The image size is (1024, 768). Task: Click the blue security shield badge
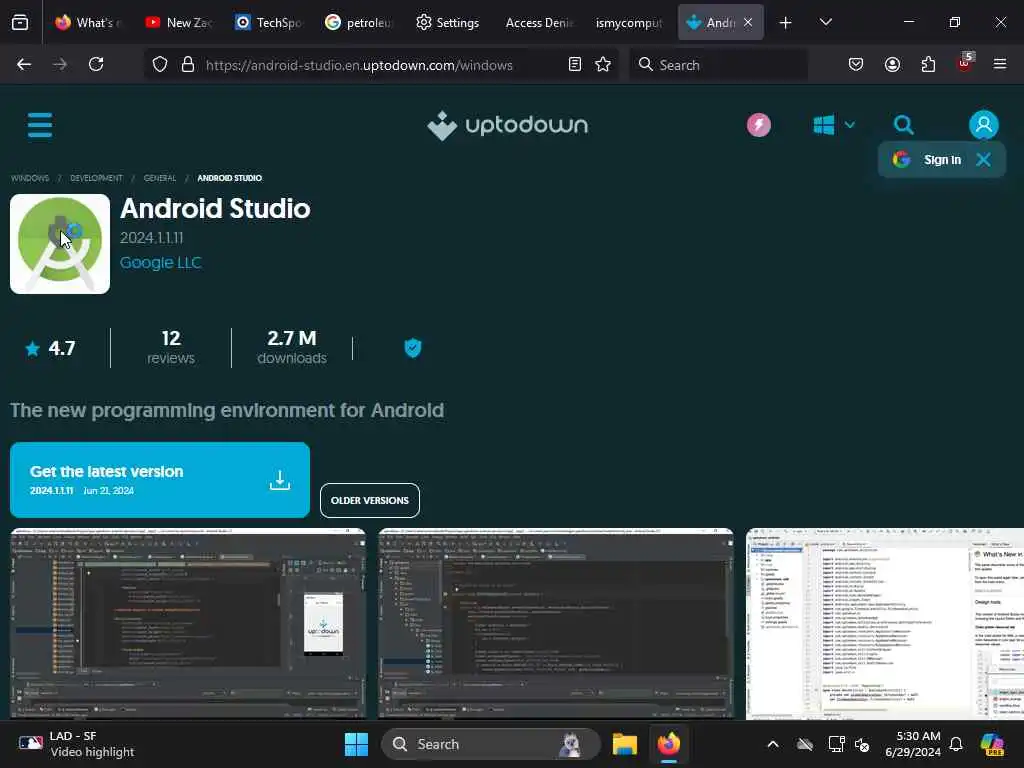[413, 347]
